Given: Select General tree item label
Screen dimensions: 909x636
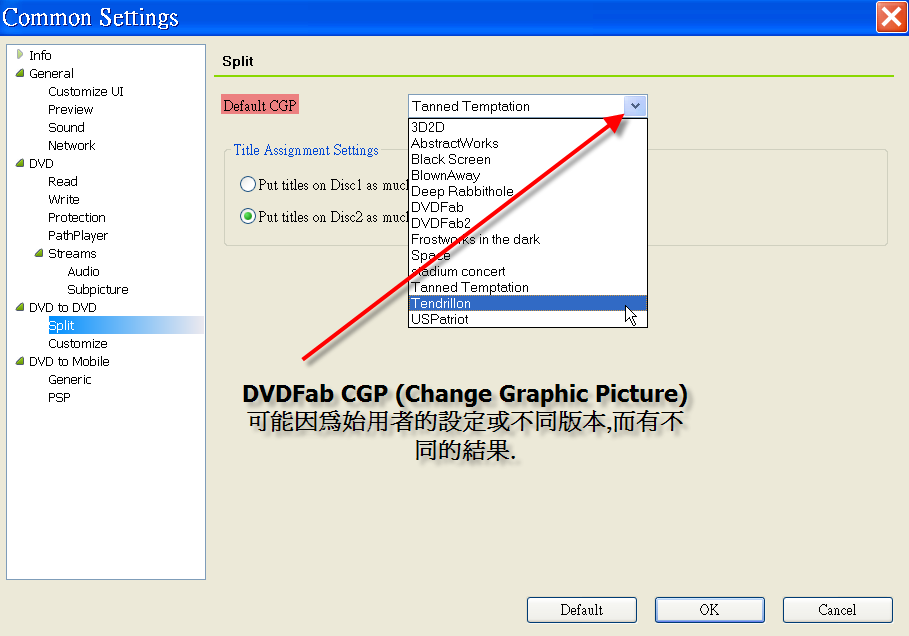Looking at the screenshot, I should [x=51, y=74].
